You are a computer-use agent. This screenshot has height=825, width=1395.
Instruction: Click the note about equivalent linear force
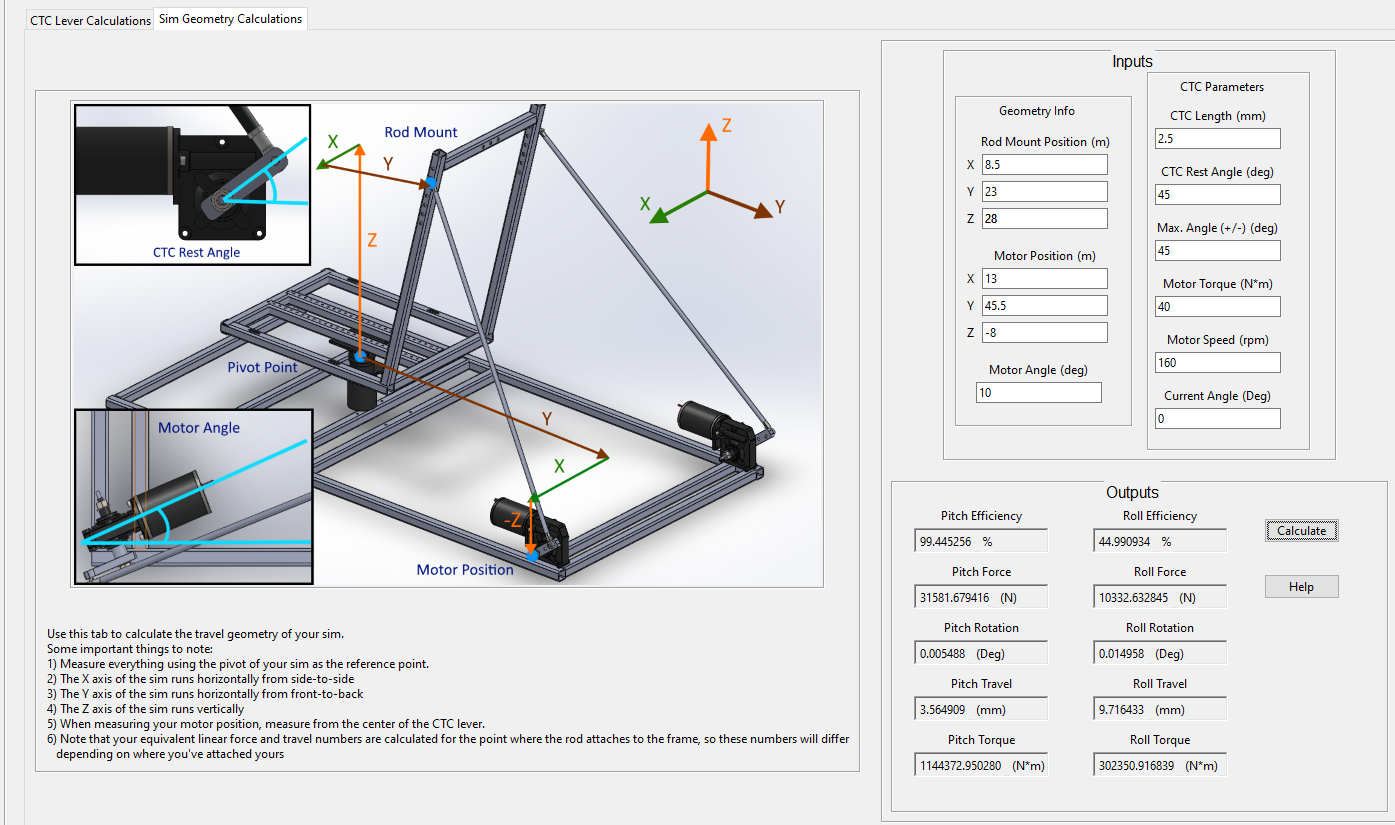pos(448,747)
